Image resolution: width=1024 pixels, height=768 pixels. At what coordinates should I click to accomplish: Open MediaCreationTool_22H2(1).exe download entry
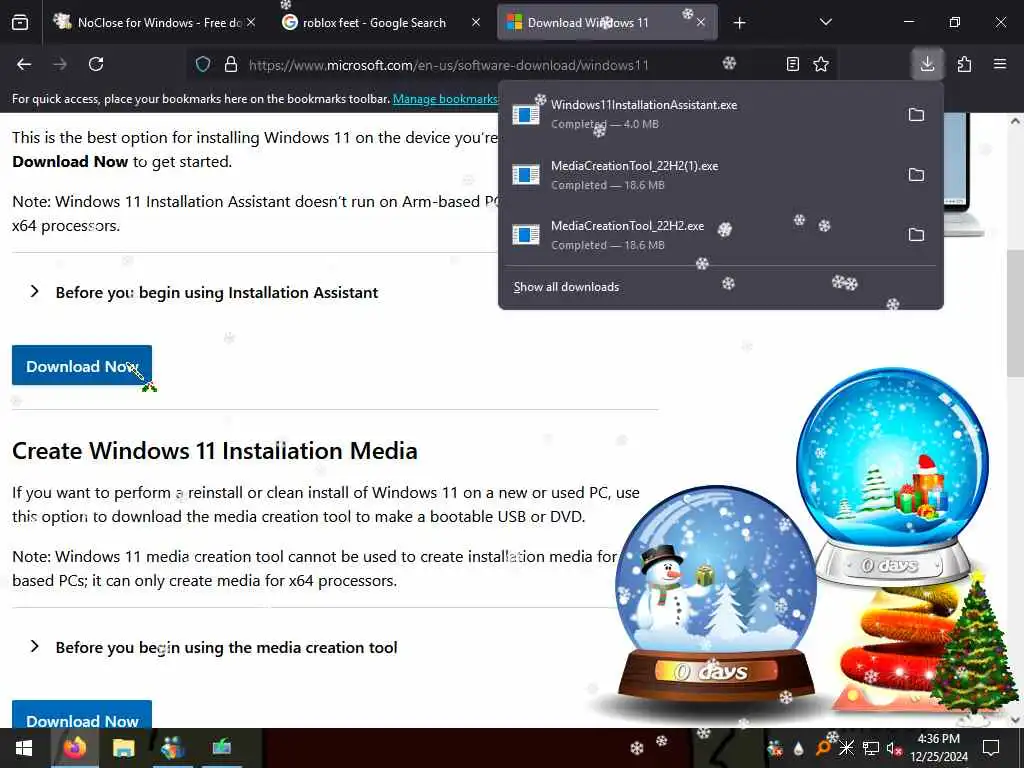point(702,175)
